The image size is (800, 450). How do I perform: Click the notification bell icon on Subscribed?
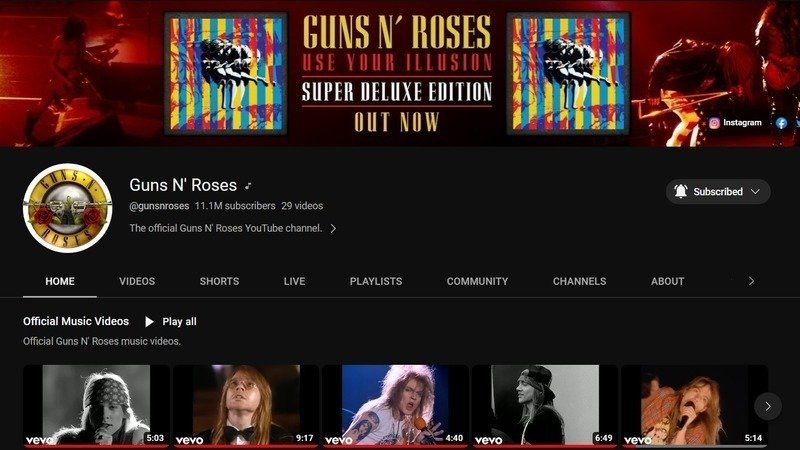(x=681, y=191)
